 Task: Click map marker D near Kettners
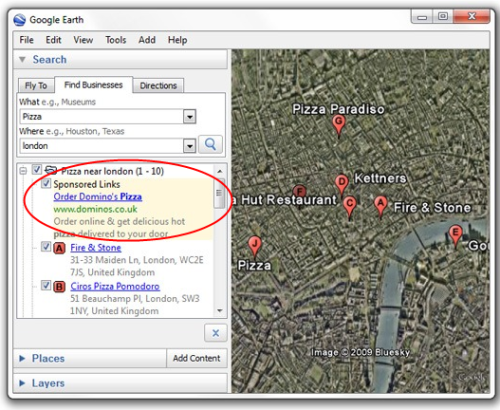point(342,186)
